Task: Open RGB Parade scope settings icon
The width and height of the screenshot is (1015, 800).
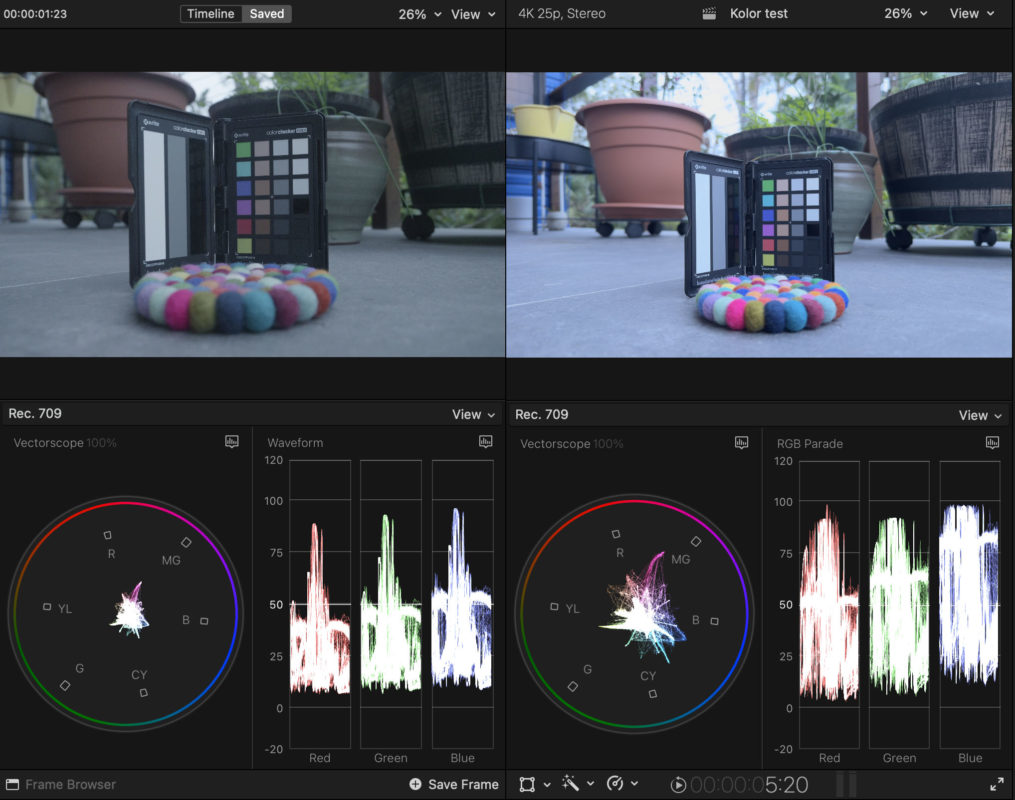Action: point(992,443)
